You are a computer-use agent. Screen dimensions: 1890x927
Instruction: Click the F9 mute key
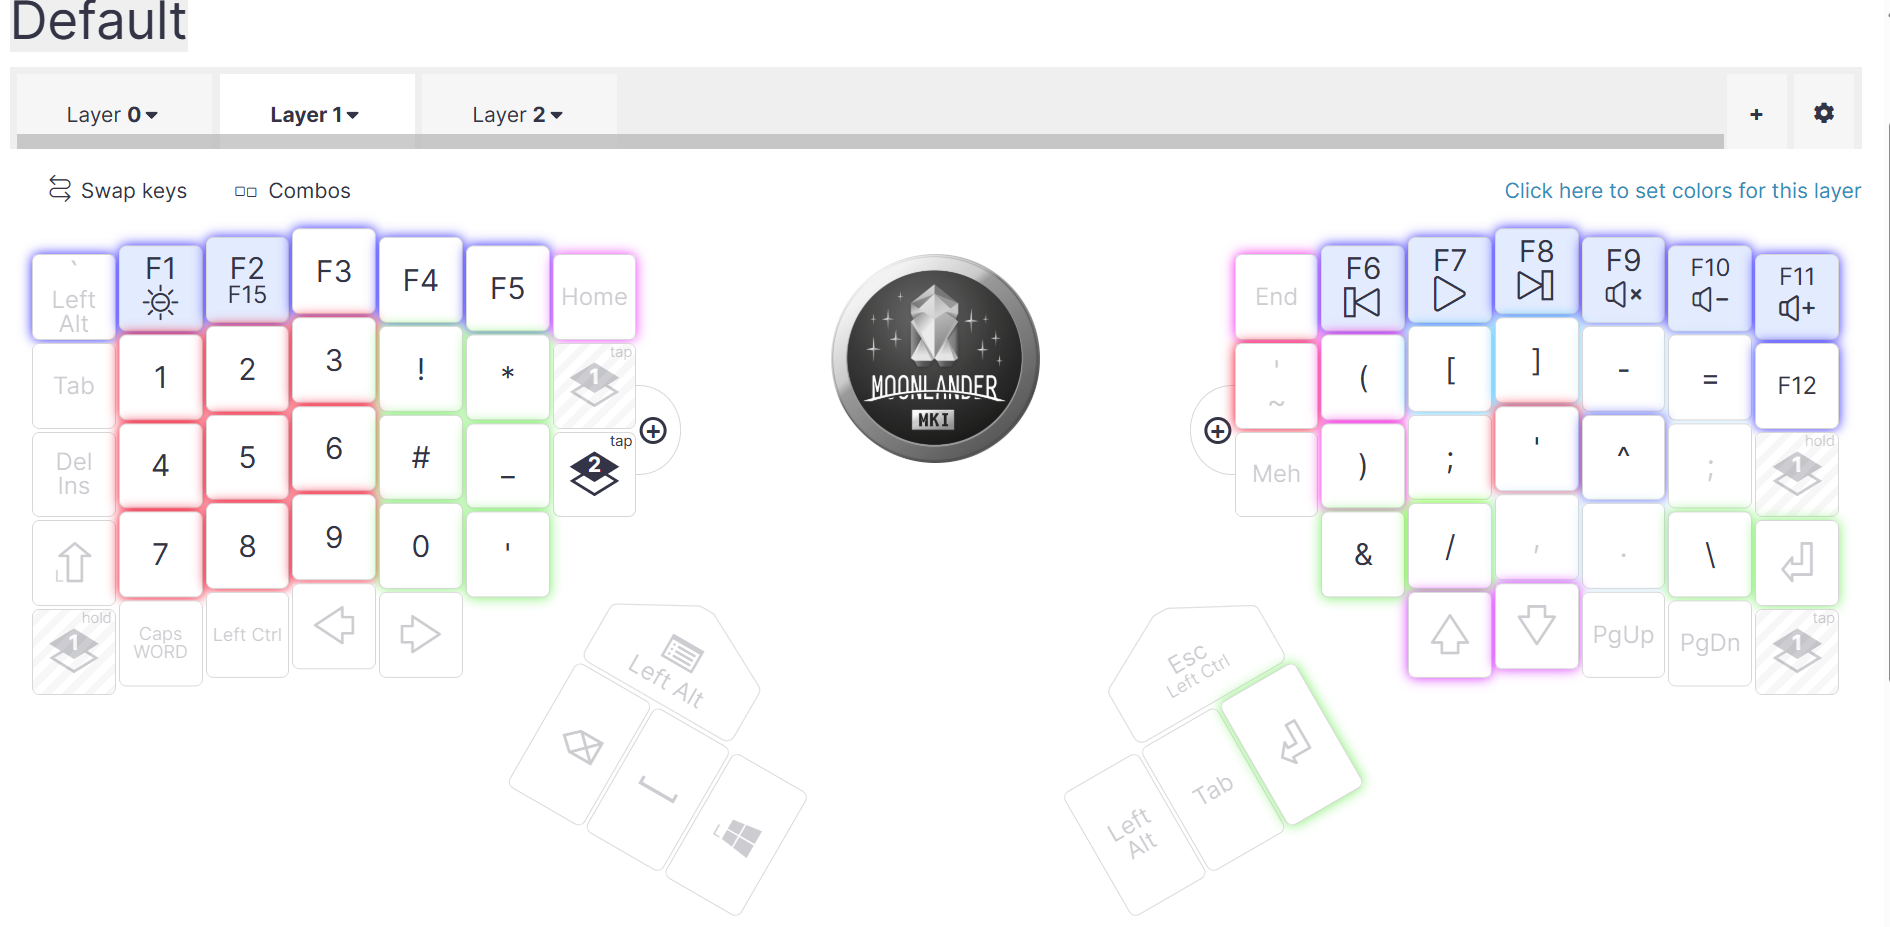click(1623, 279)
